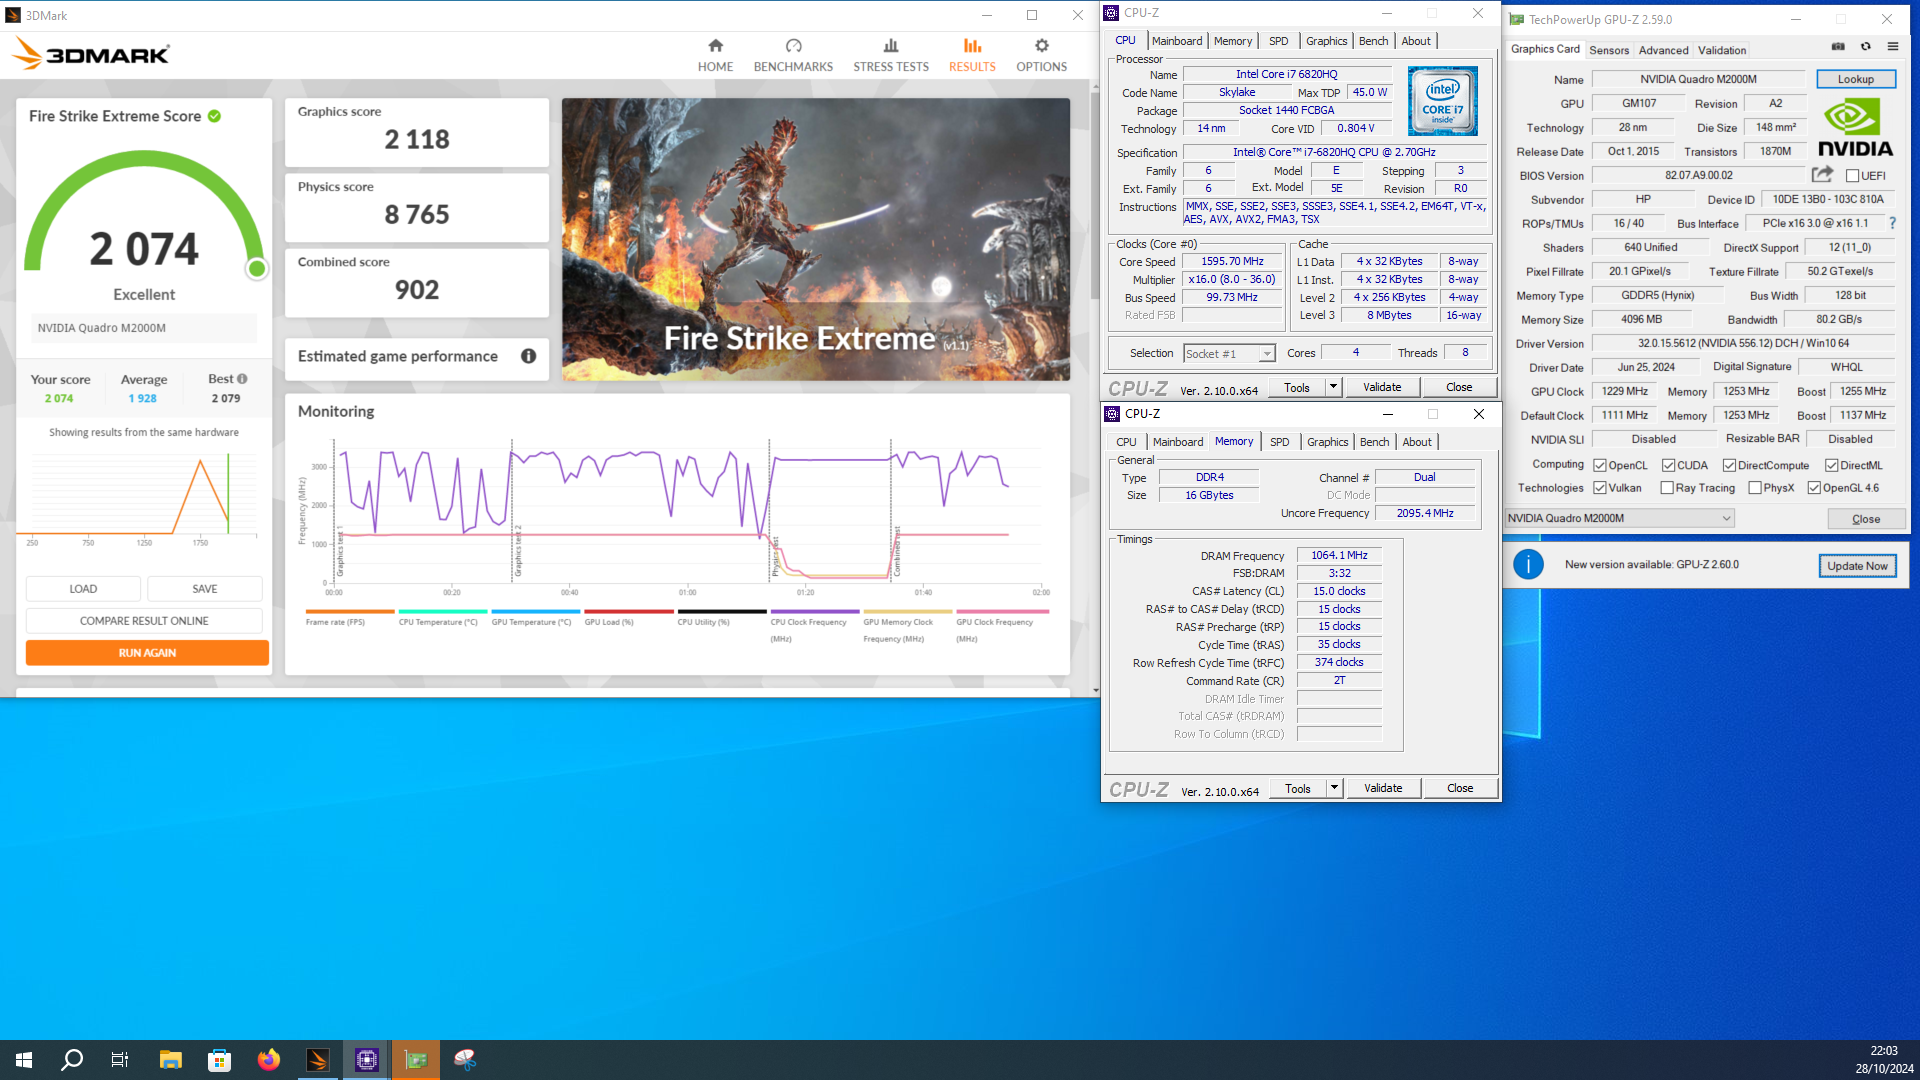Click the red GPU Load (%) legend swatch
Image resolution: width=1920 pixels, height=1080 pixels.
tap(629, 611)
